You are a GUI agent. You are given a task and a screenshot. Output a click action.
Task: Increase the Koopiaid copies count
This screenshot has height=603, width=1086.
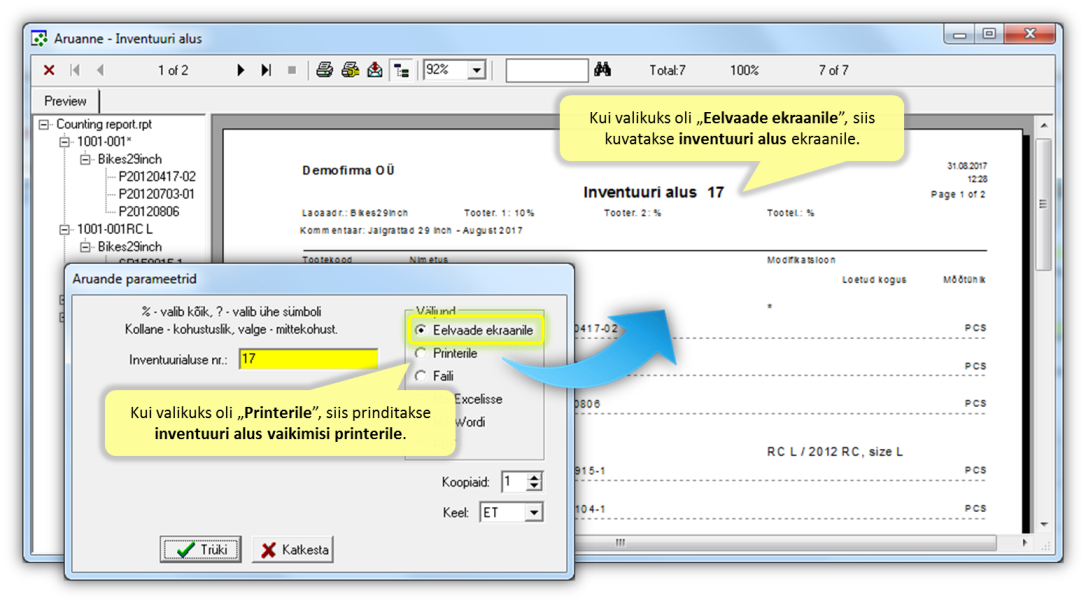[534, 476]
